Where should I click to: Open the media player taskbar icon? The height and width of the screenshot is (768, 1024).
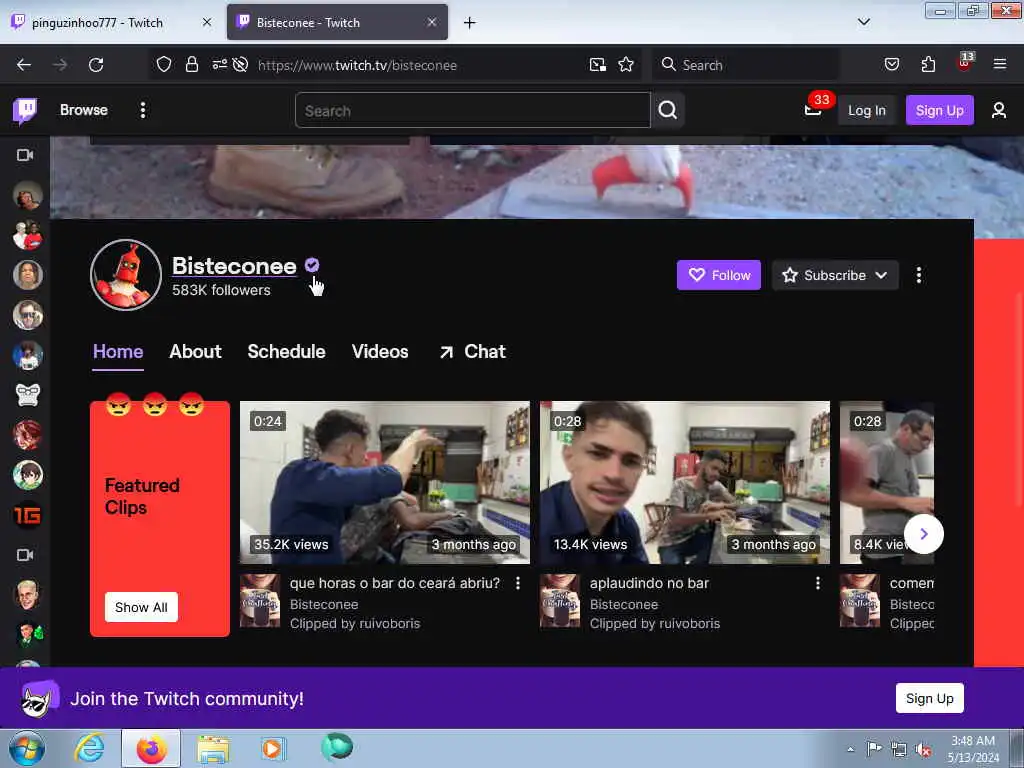tap(273, 748)
